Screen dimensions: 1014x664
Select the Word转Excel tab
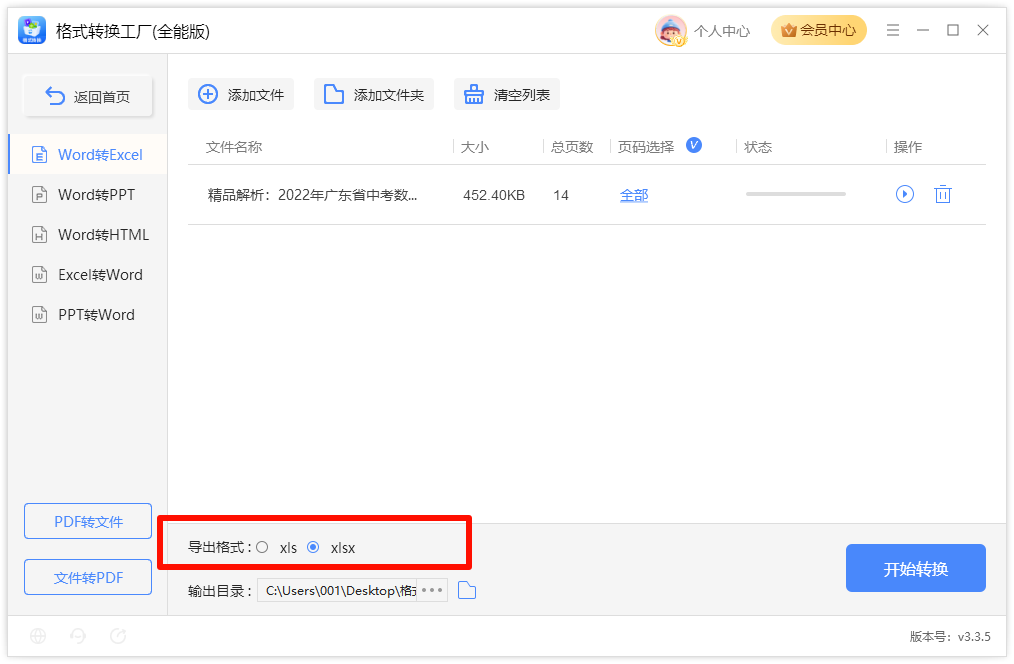pyautogui.click(x=88, y=155)
